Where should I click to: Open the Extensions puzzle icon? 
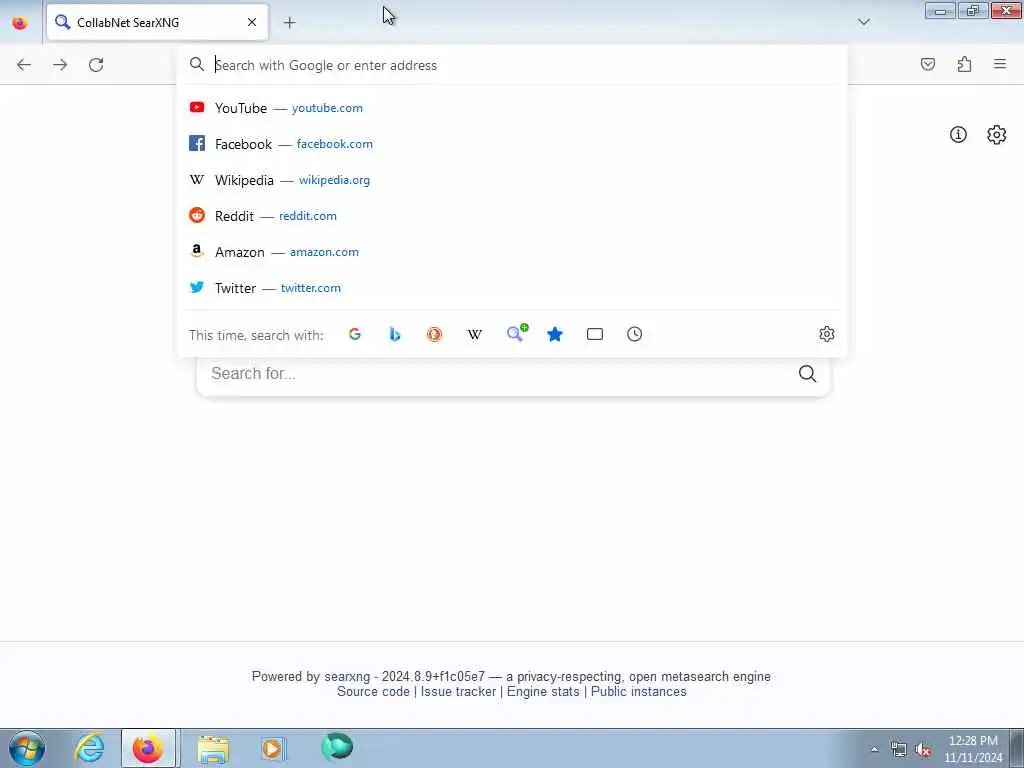point(964,64)
